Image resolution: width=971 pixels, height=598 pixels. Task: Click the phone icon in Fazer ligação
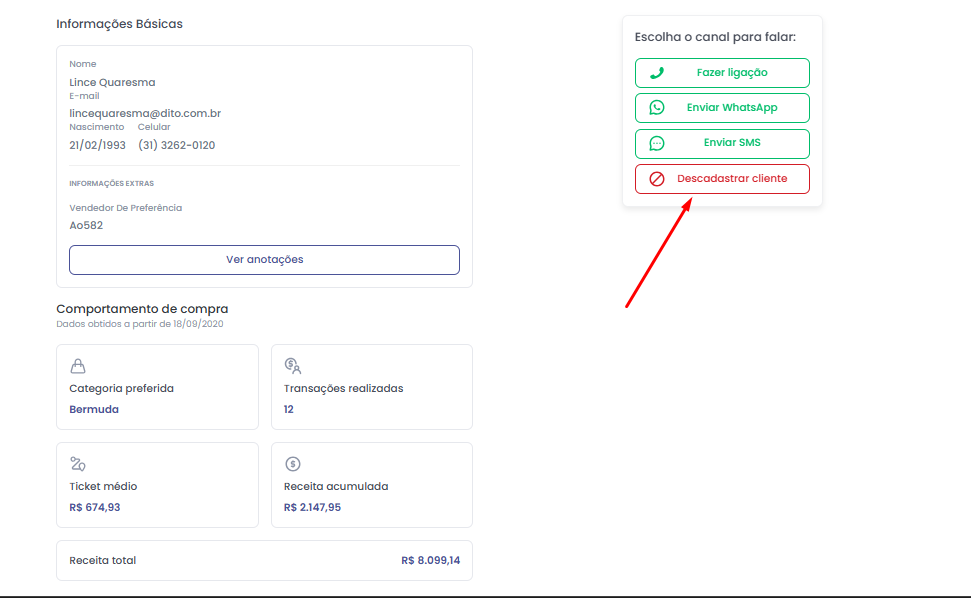point(657,73)
